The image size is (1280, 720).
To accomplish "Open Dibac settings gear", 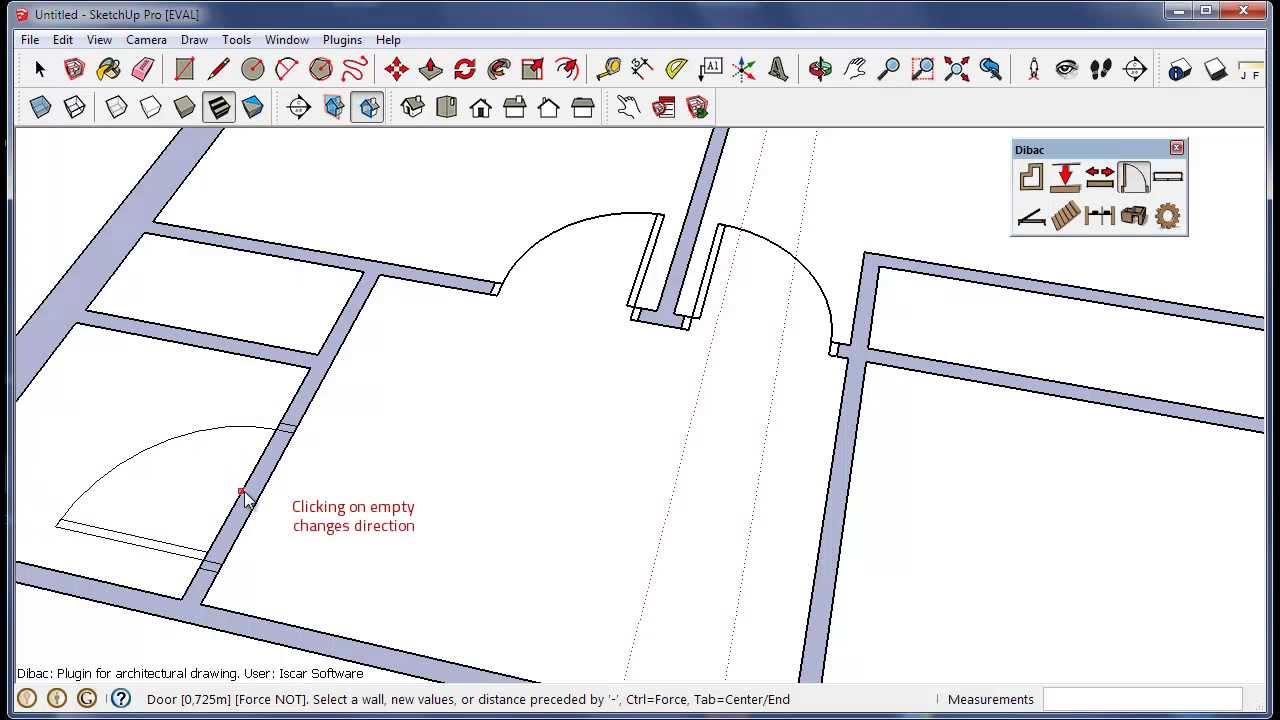I will point(1167,215).
